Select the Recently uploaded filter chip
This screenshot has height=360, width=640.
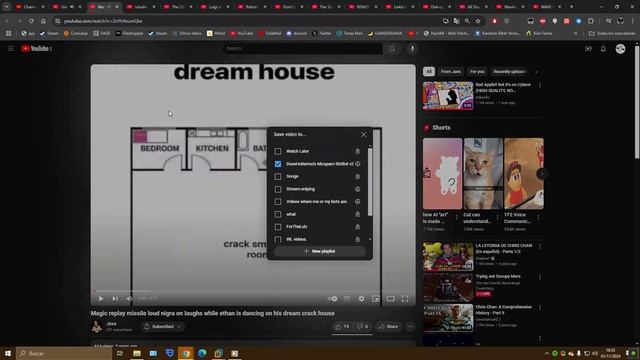[509, 71]
